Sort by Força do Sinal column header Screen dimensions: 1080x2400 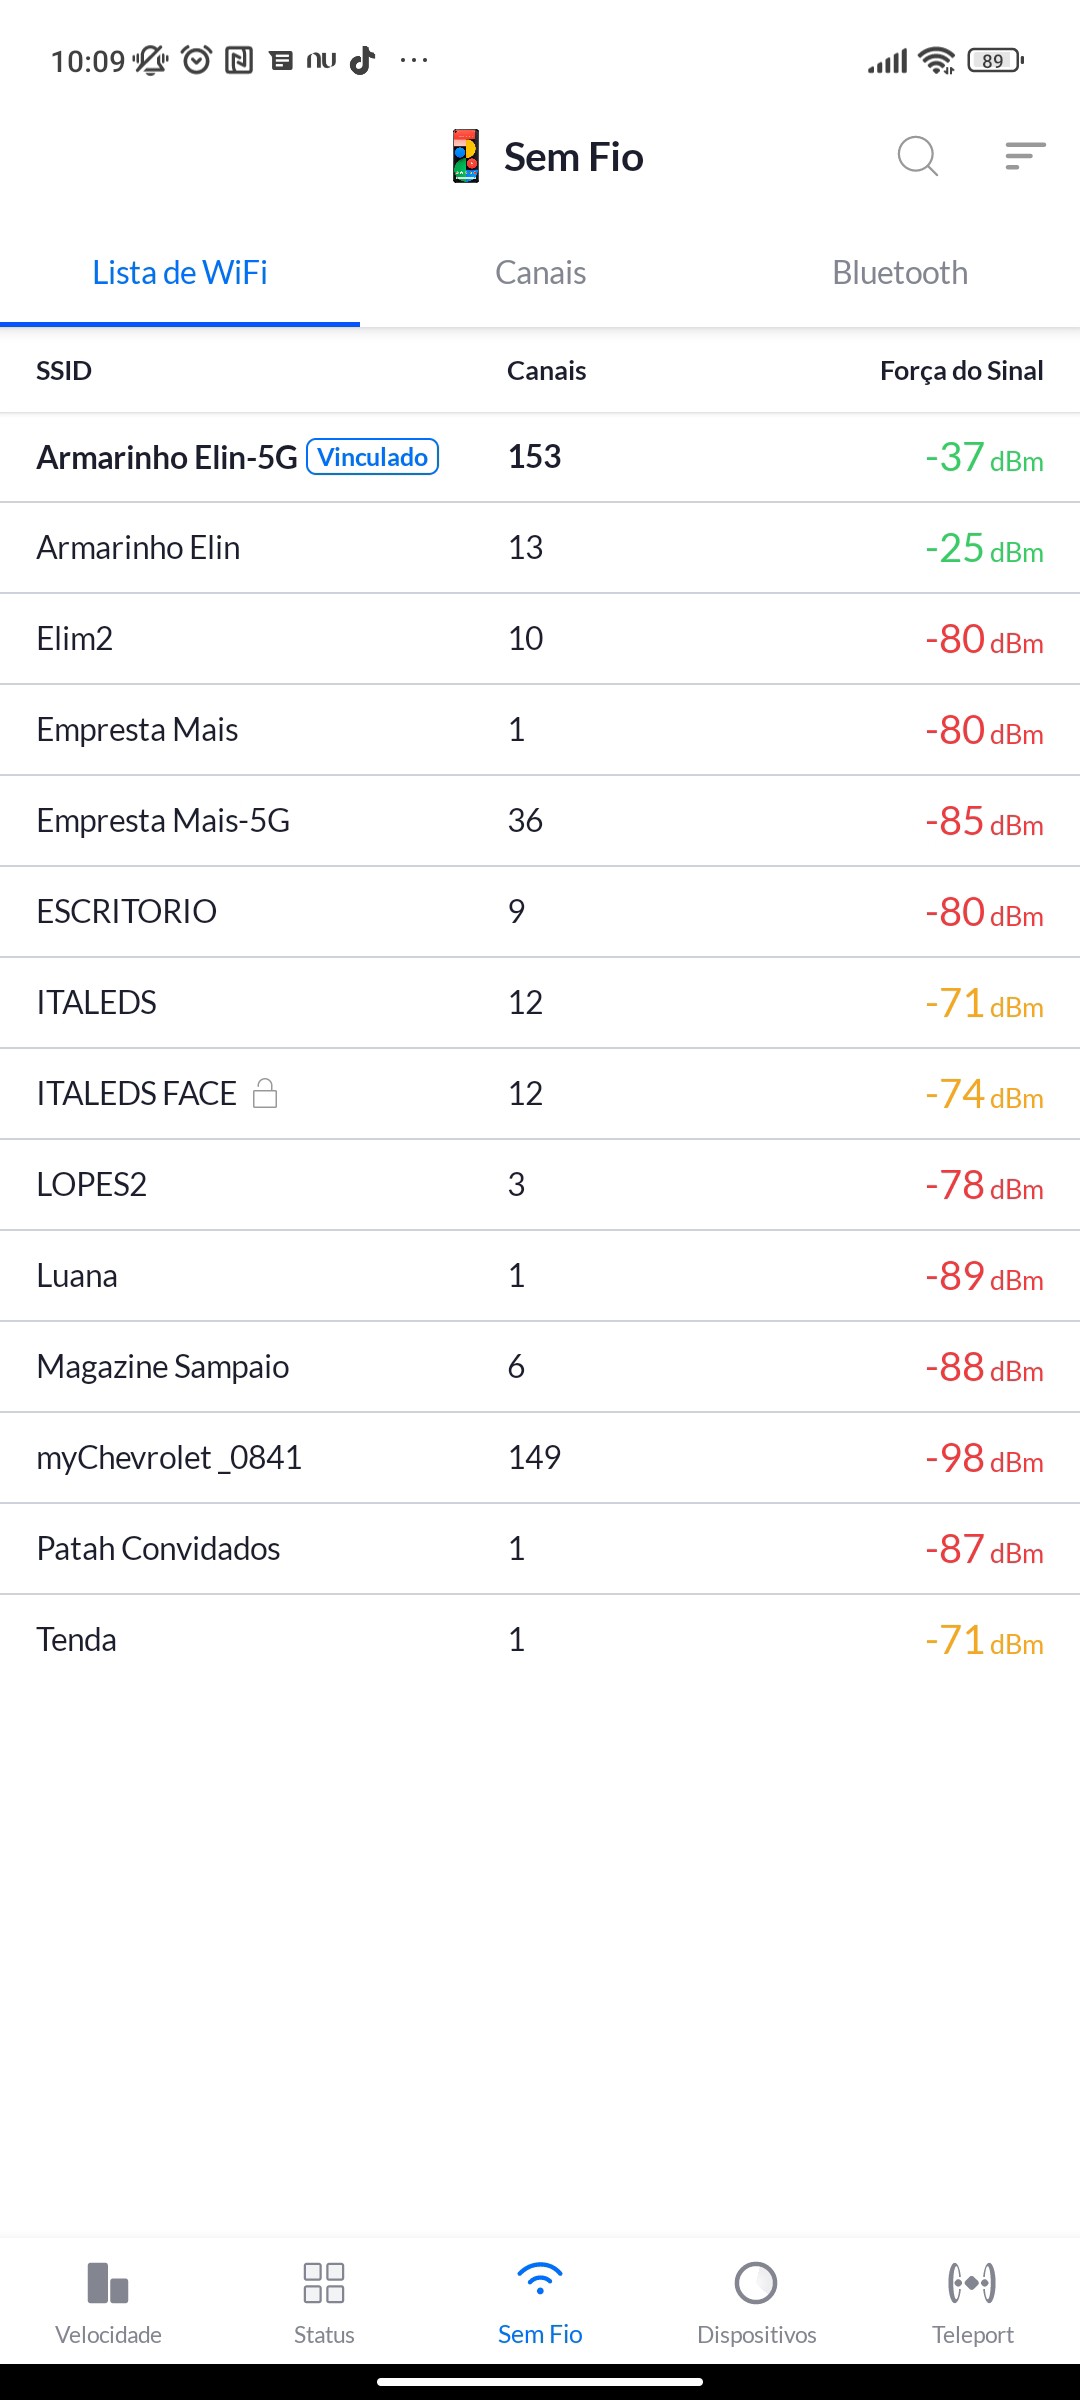(x=961, y=371)
